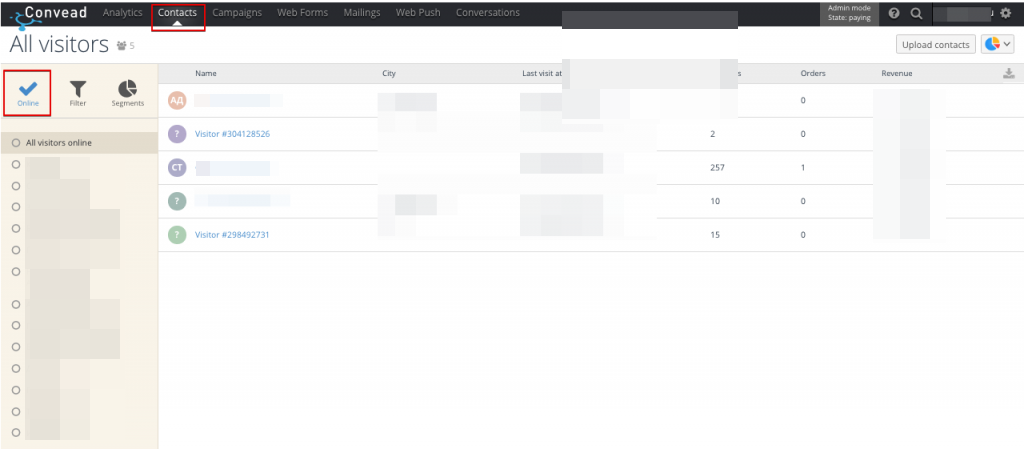Open Web Forms section

(302, 12)
